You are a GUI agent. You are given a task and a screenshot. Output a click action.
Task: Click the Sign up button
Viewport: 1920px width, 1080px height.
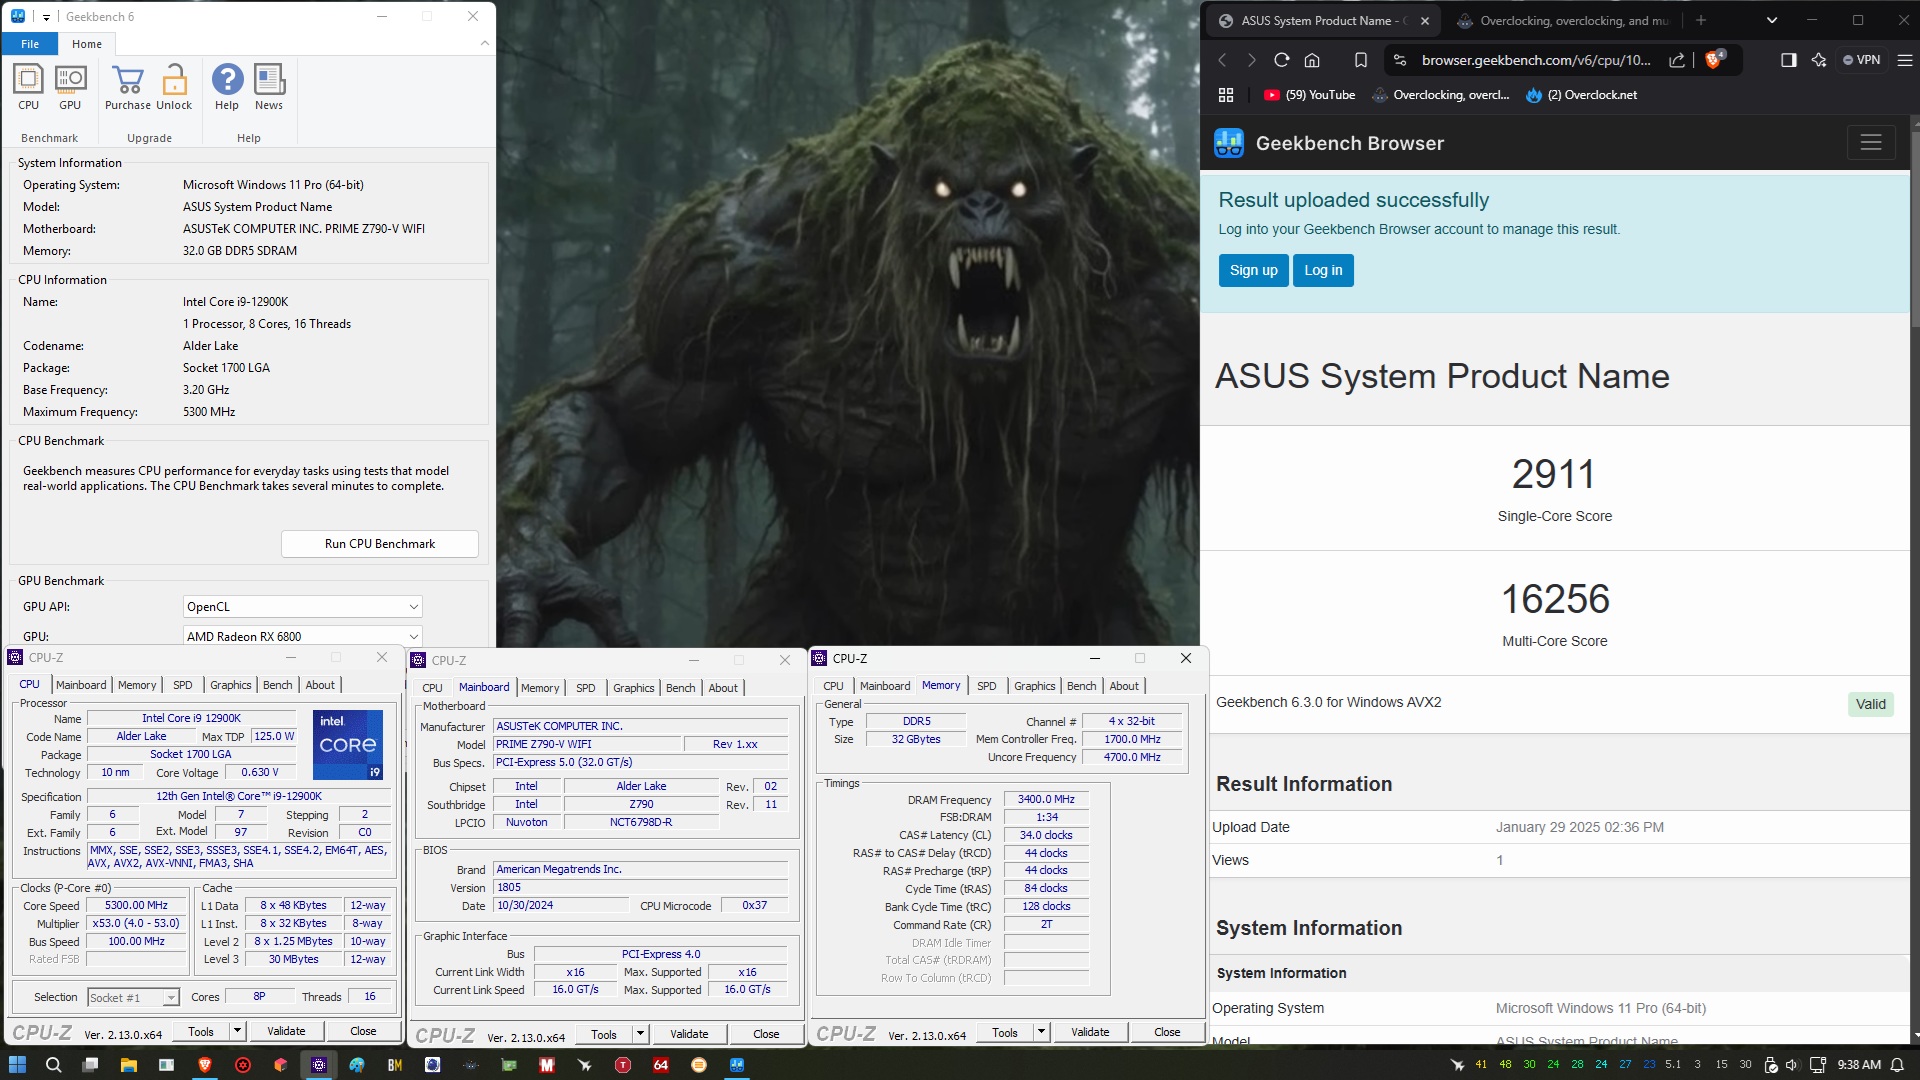[1253, 270]
